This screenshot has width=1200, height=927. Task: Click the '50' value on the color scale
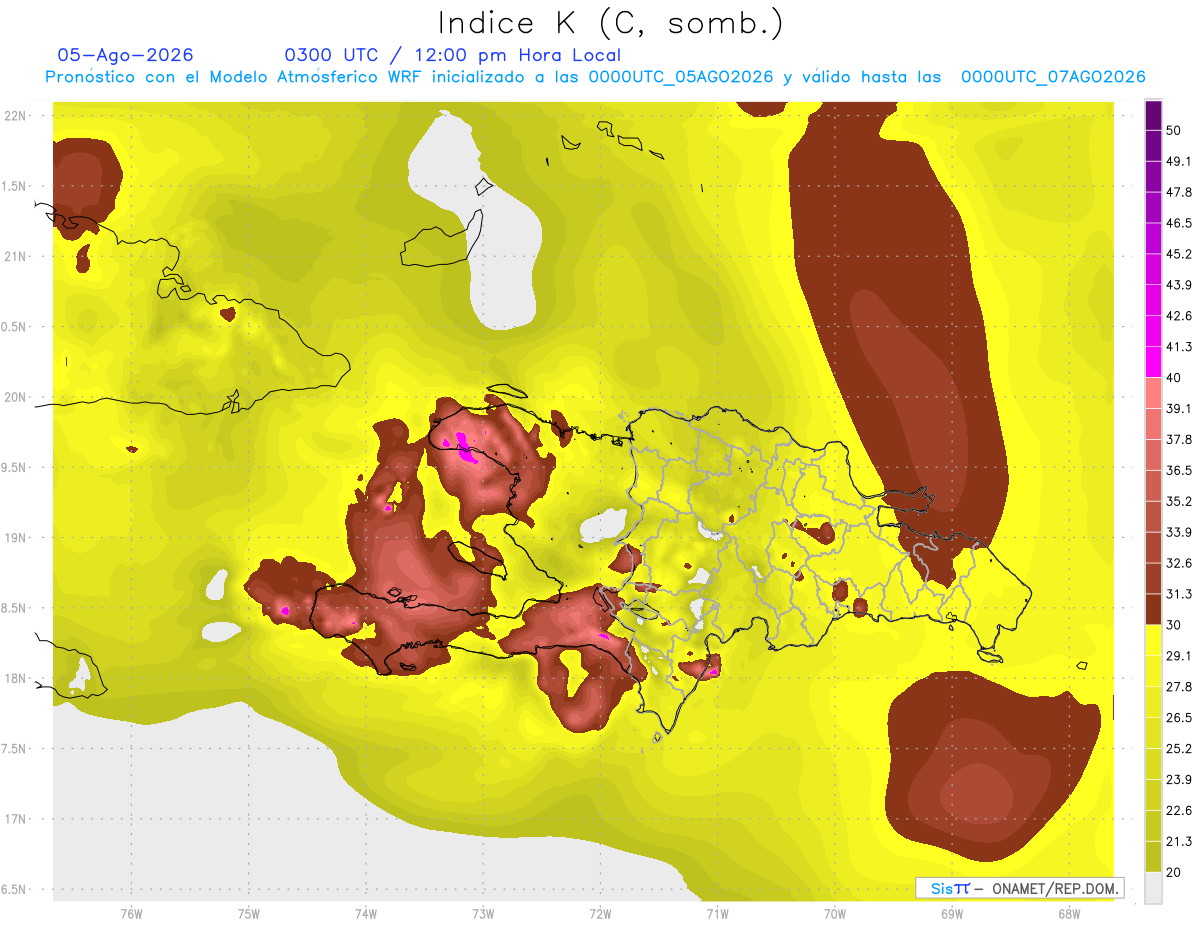1174,130
